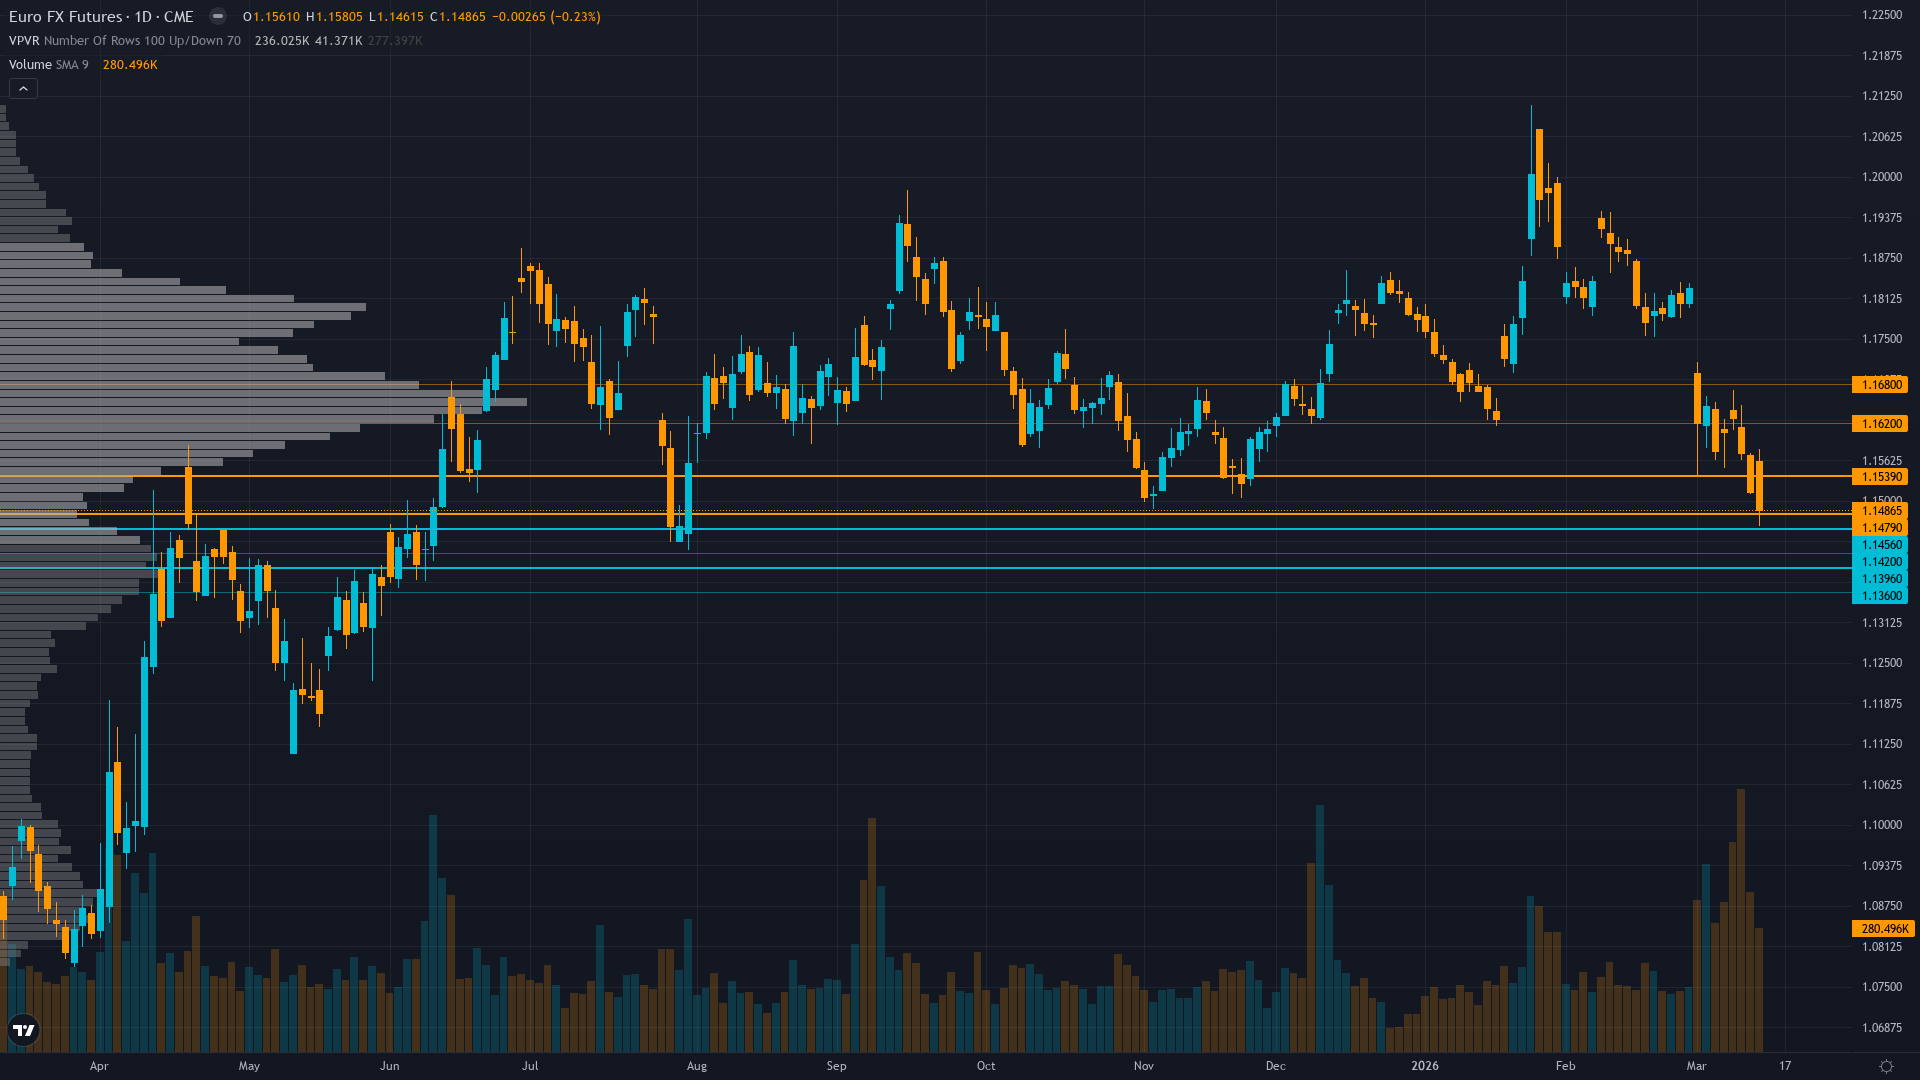
Task: Click the 280.496K volume label on the price scale
Action: 1883,929
